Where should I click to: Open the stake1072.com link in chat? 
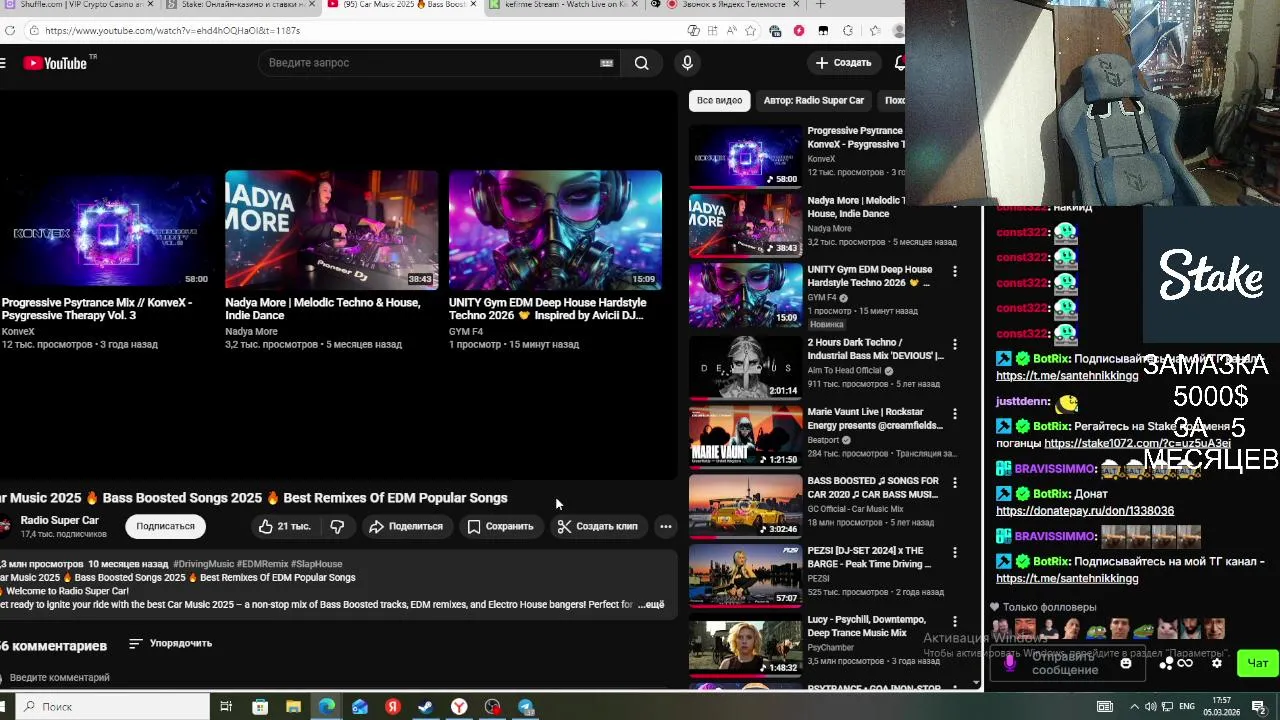tap(1137, 443)
